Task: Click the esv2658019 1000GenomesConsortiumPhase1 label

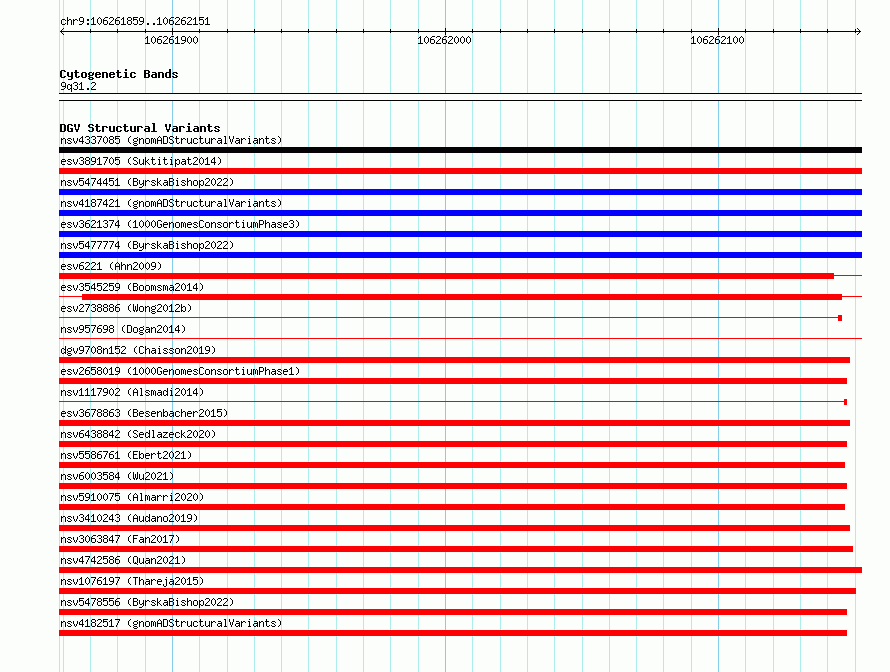Action: click(x=180, y=371)
